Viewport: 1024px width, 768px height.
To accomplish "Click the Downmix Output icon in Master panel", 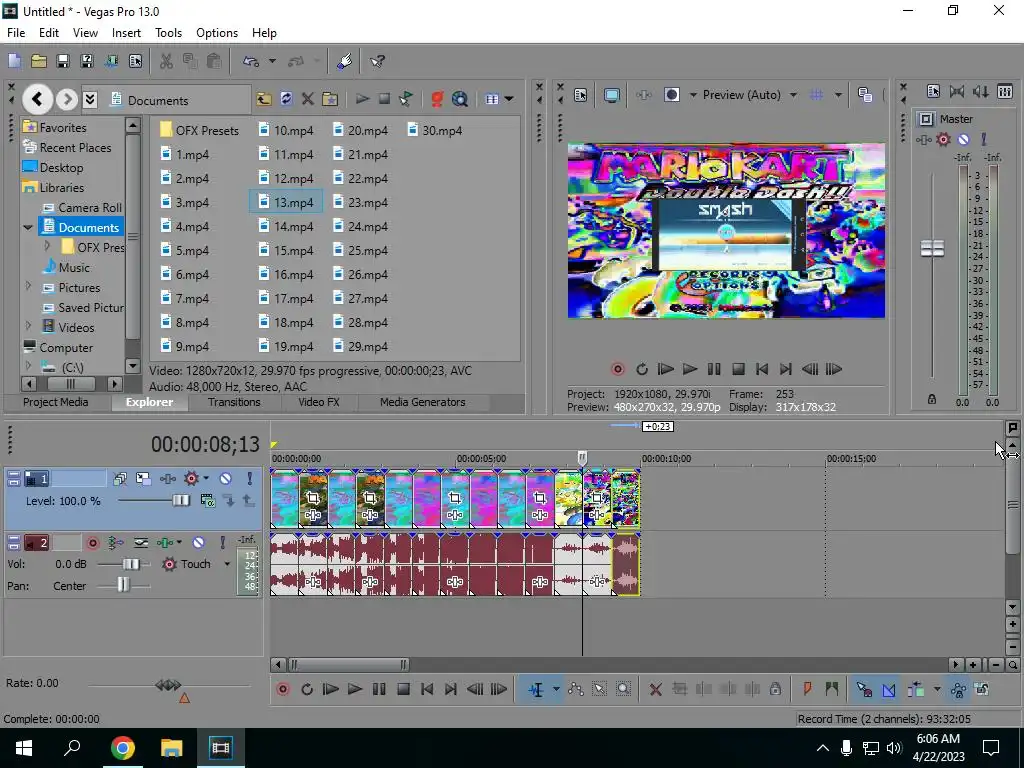I will pyautogui.click(x=957, y=91).
